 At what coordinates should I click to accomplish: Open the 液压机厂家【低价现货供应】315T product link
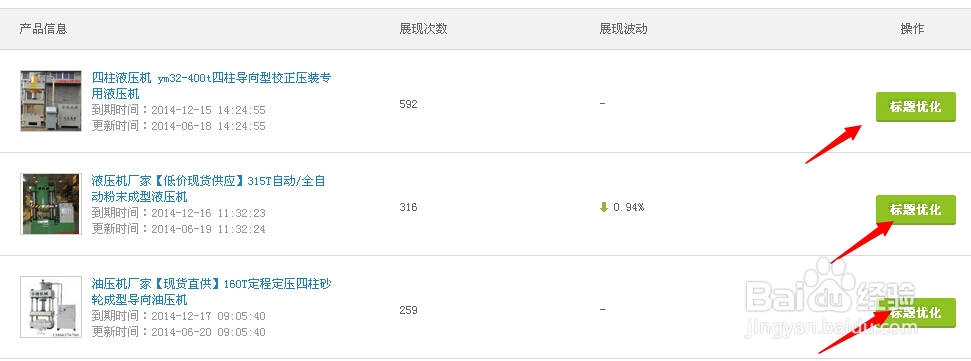click(x=208, y=189)
